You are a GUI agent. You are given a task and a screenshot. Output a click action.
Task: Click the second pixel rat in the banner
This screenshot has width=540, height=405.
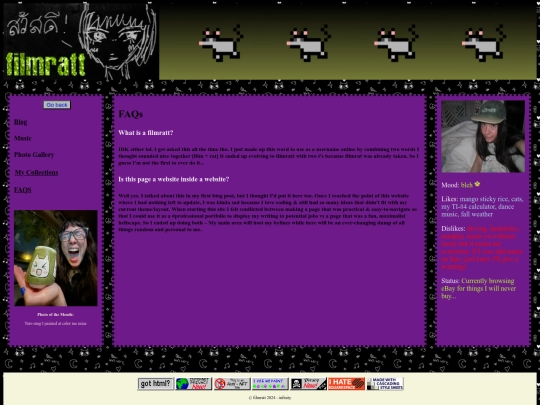[x=308, y=43]
